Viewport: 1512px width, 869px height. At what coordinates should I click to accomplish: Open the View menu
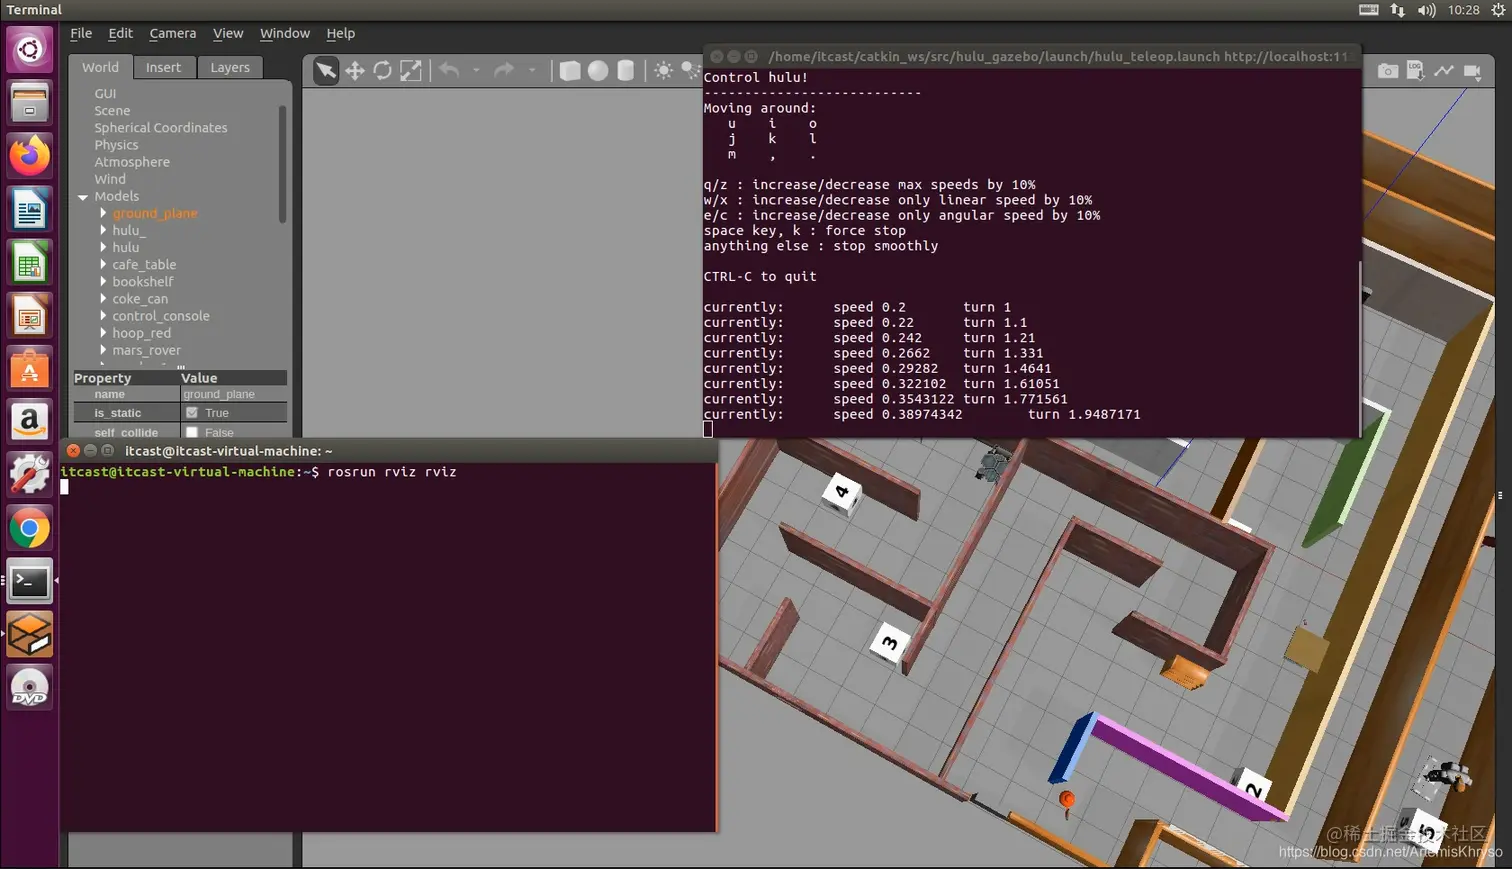[228, 33]
